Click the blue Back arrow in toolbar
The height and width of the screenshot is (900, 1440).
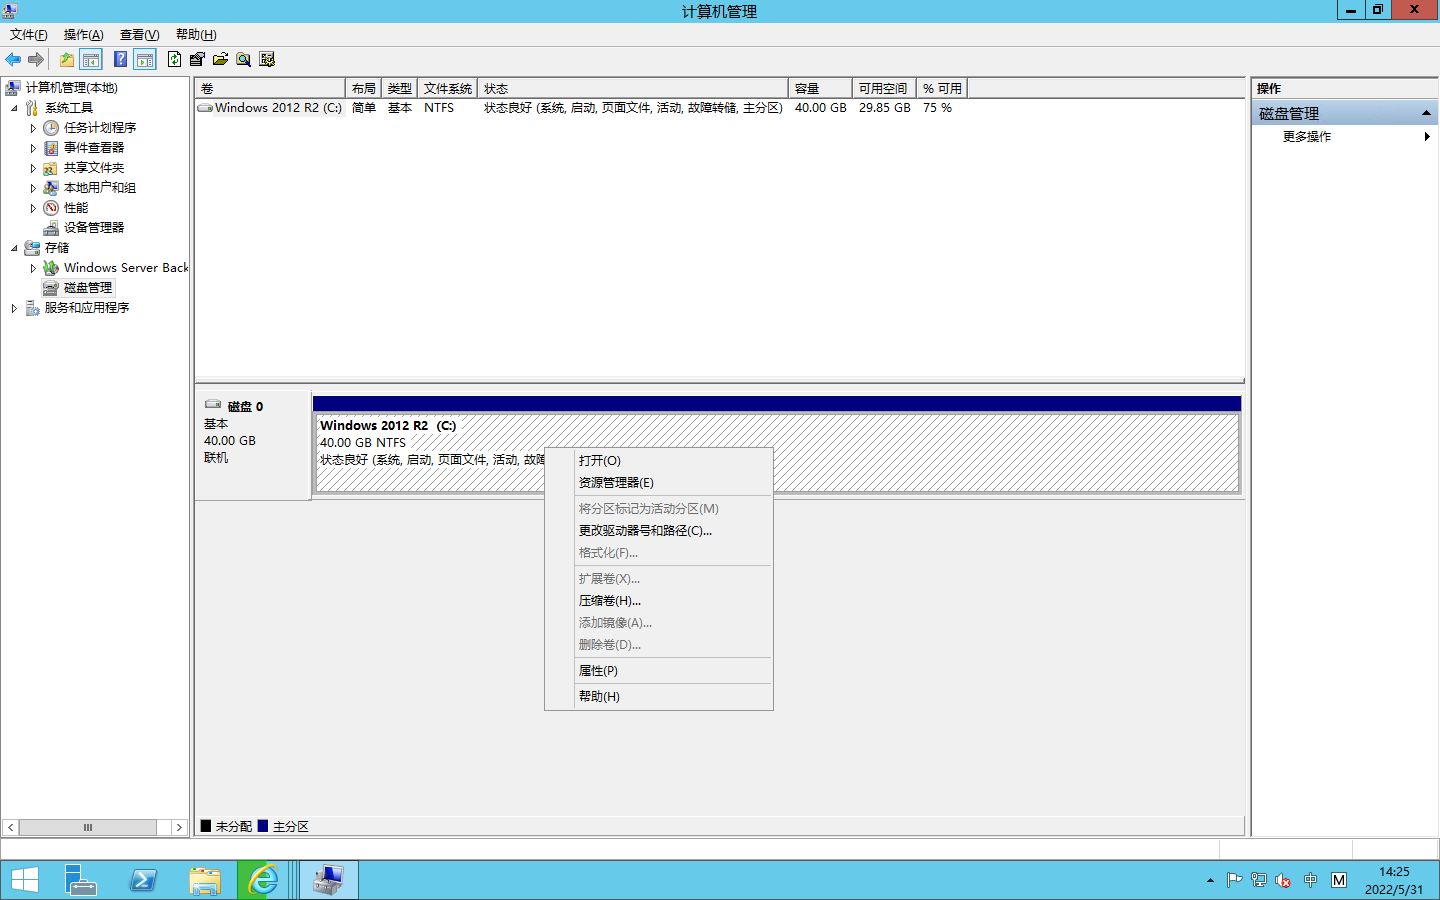pos(13,60)
